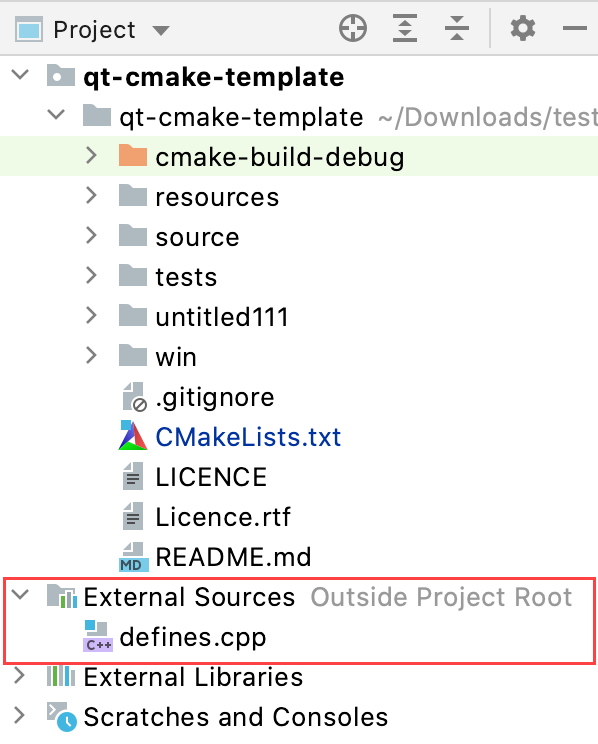
Task: Open the Project view dropdown arrow
Action: [x=160, y=31]
